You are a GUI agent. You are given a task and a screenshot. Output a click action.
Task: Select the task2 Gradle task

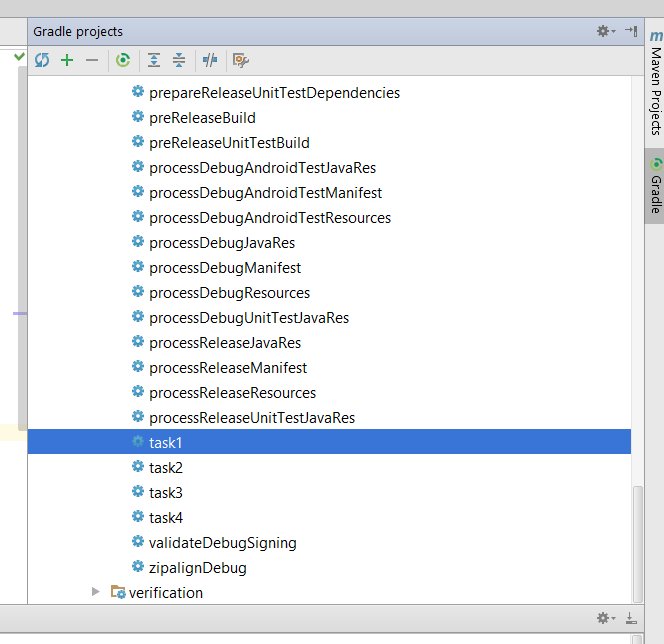pyautogui.click(x=166, y=467)
